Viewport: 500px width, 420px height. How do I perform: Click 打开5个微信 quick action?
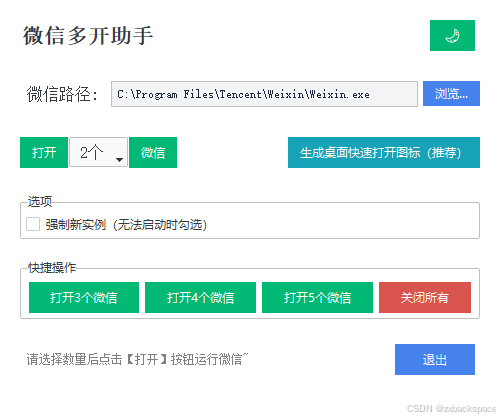(317, 297)
